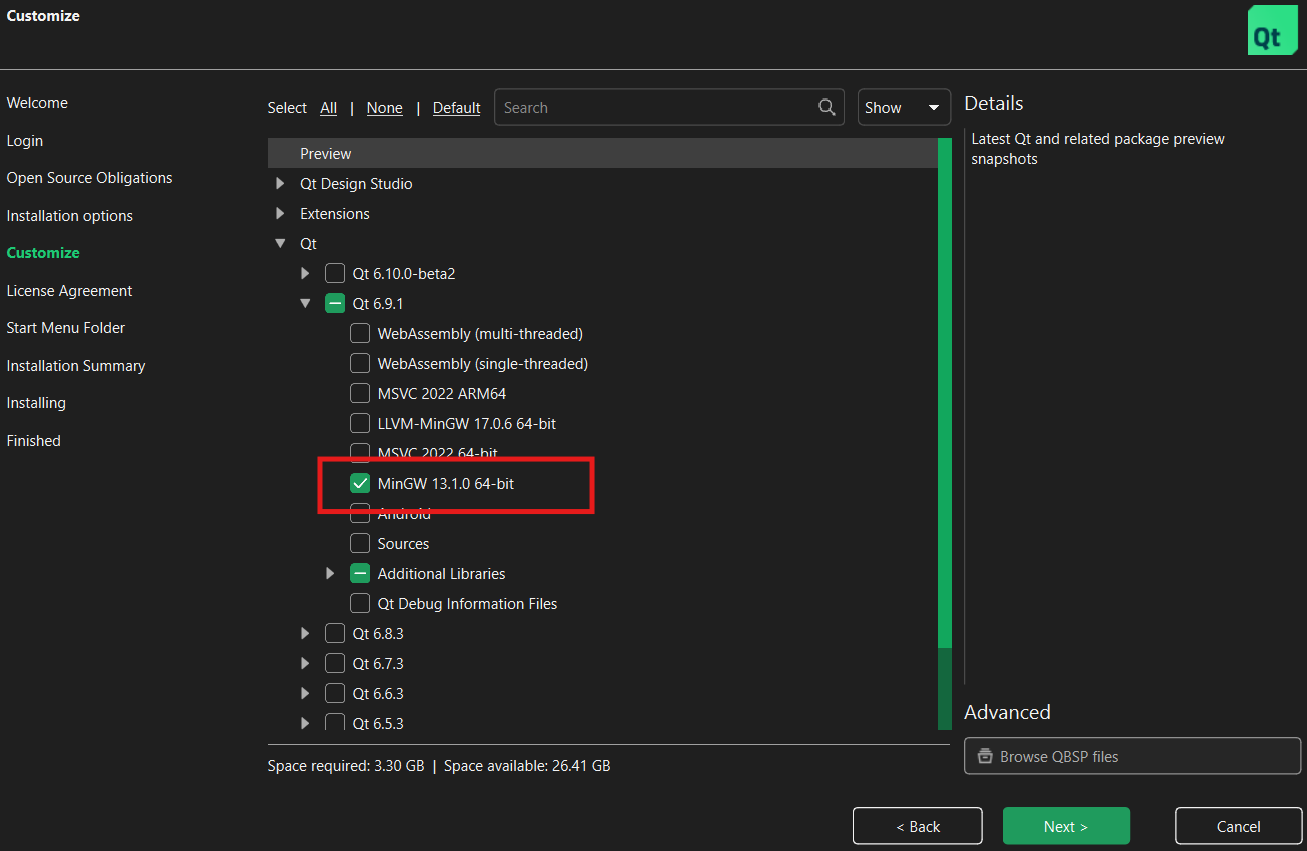Screen dimensions: 1307x851
Task: Tick the Qt 6.6.3 checkbox
Action: pos(335,693)
